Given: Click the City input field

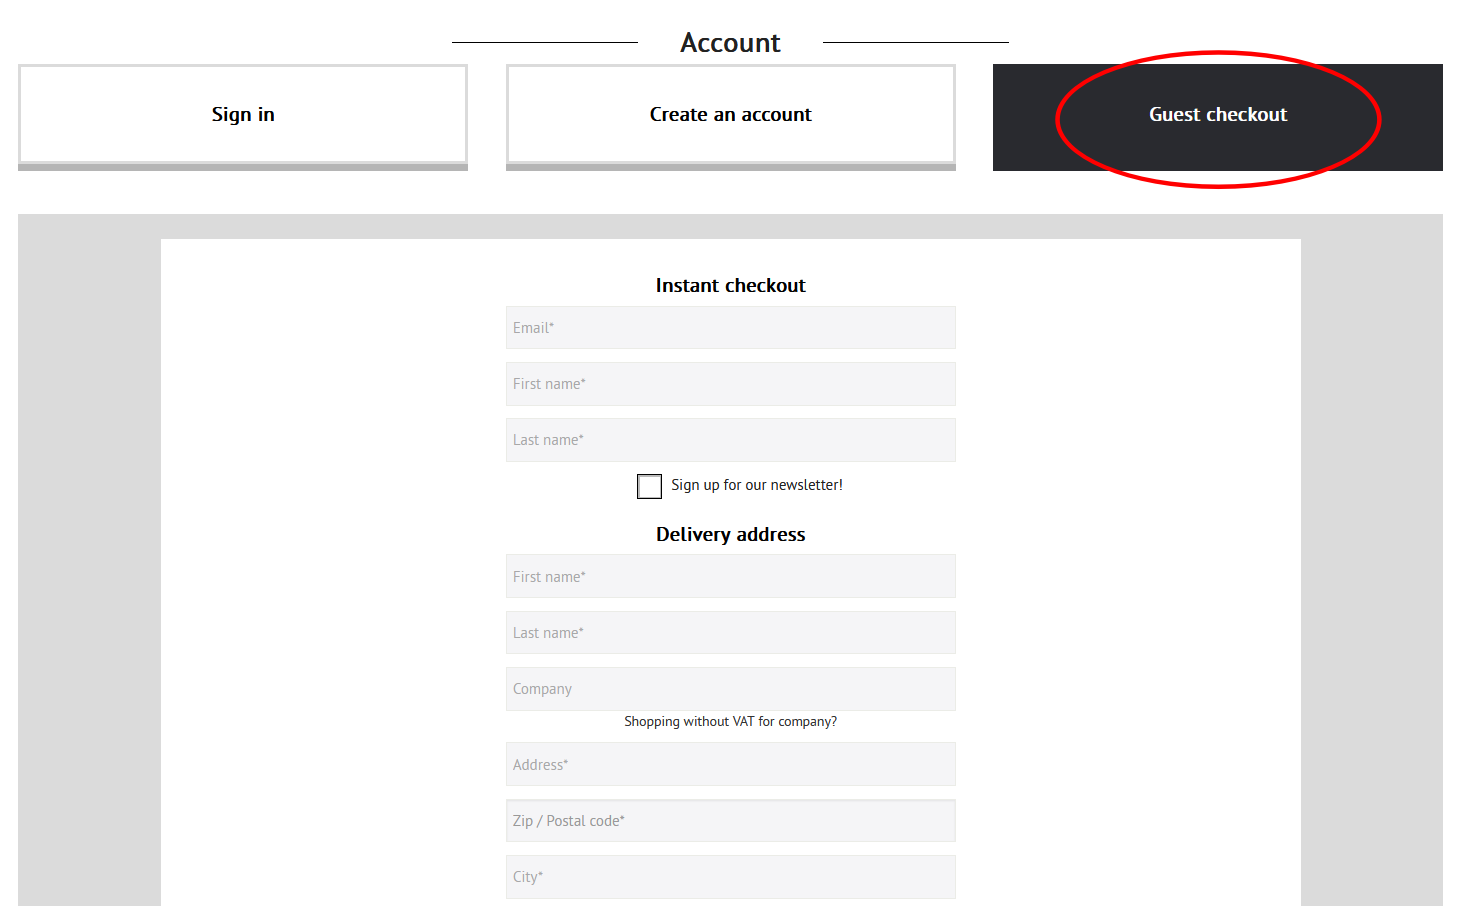Looking at the screenshot, I should 730,877.
